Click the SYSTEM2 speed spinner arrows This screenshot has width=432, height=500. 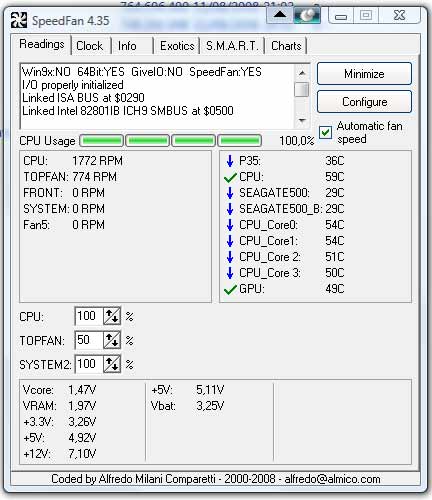point(112,364)
